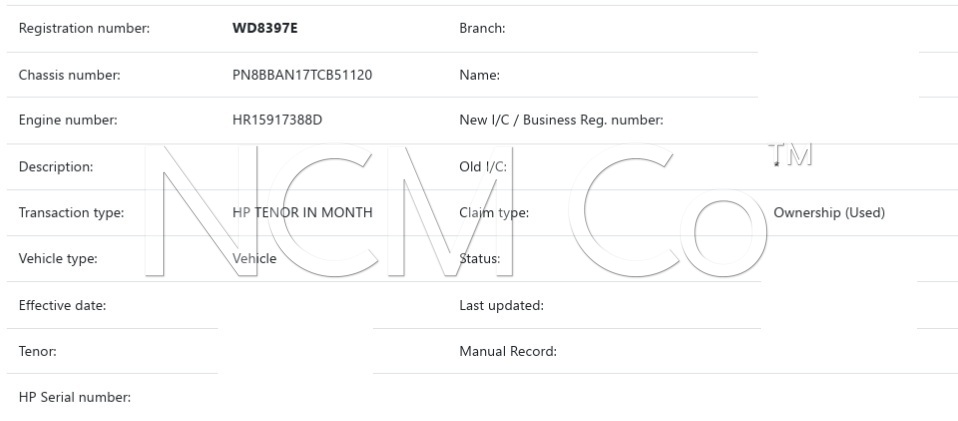958x421 pixels.
Task: Select the chassis number PN8BBAN17TCB51120
Action: pyautogui.click(x=302, y=75)
